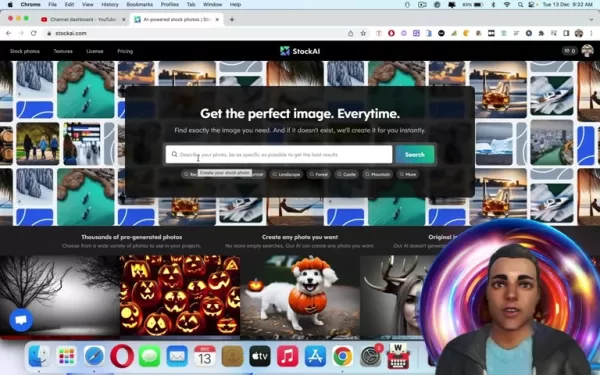Open the woman with antlers photo
600x375 pixels.
[394, 297]
